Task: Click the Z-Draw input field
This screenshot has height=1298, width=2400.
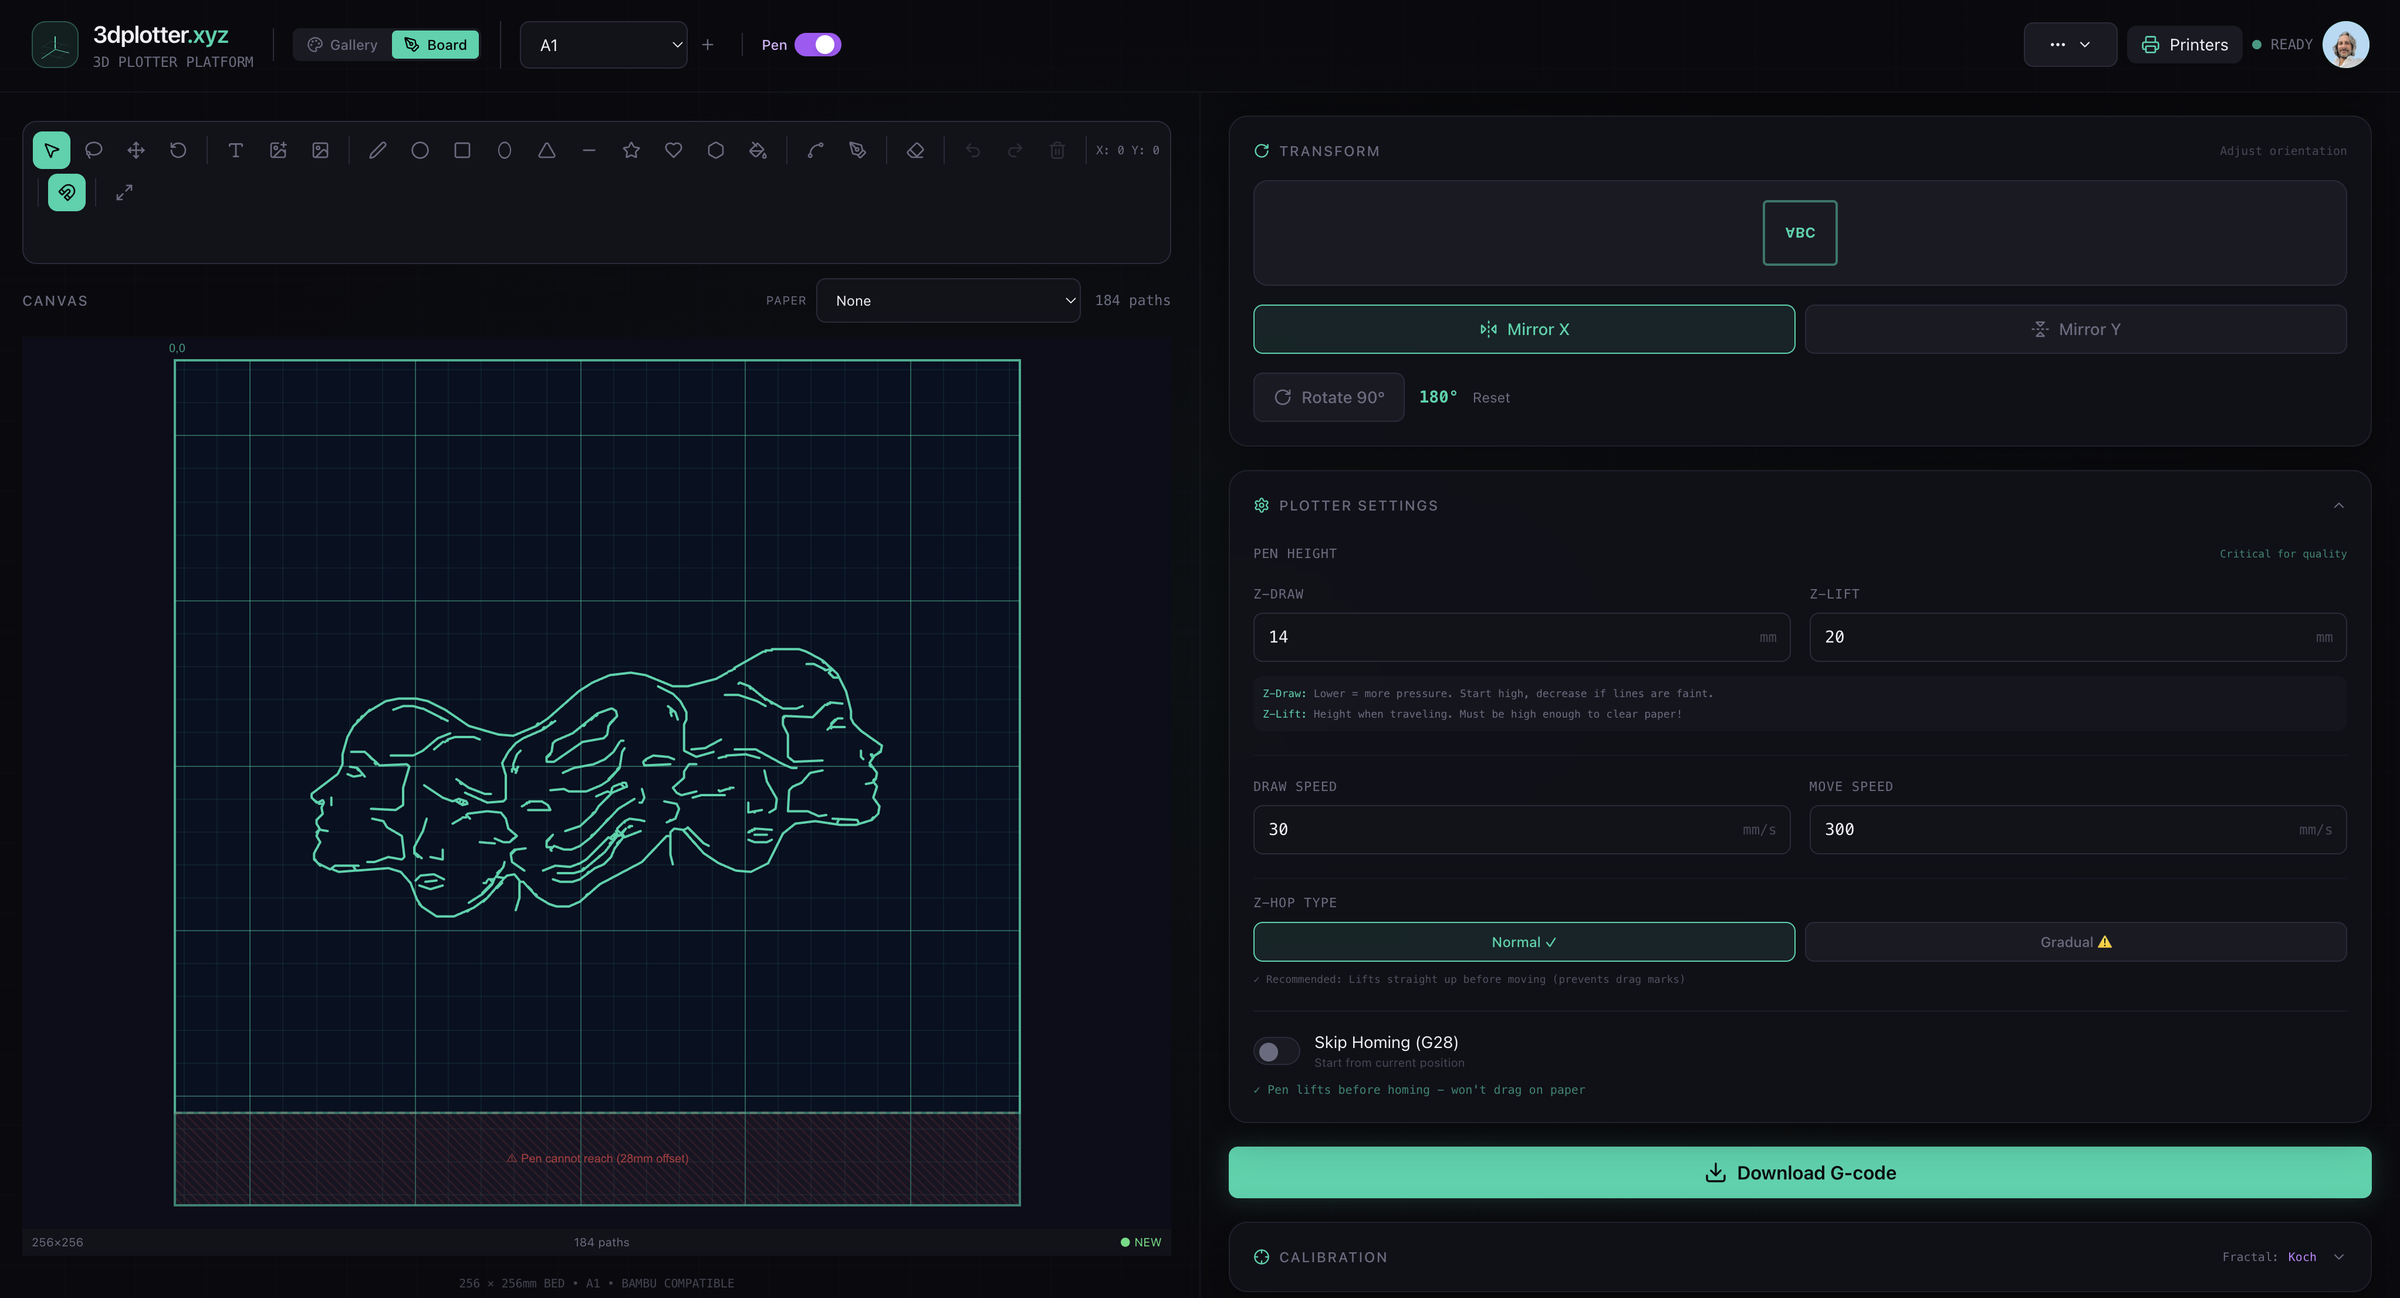Action: [x=1522, y=637]
